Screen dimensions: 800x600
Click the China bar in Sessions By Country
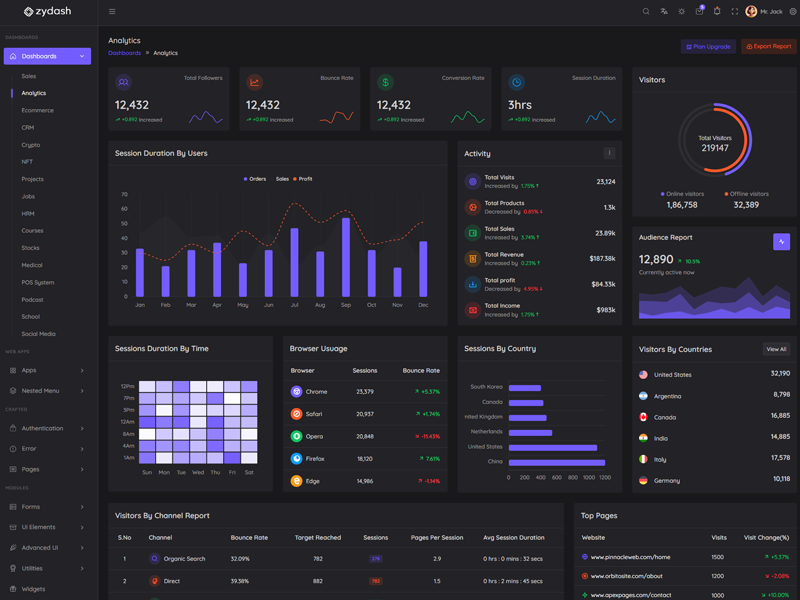click(556, 462)
